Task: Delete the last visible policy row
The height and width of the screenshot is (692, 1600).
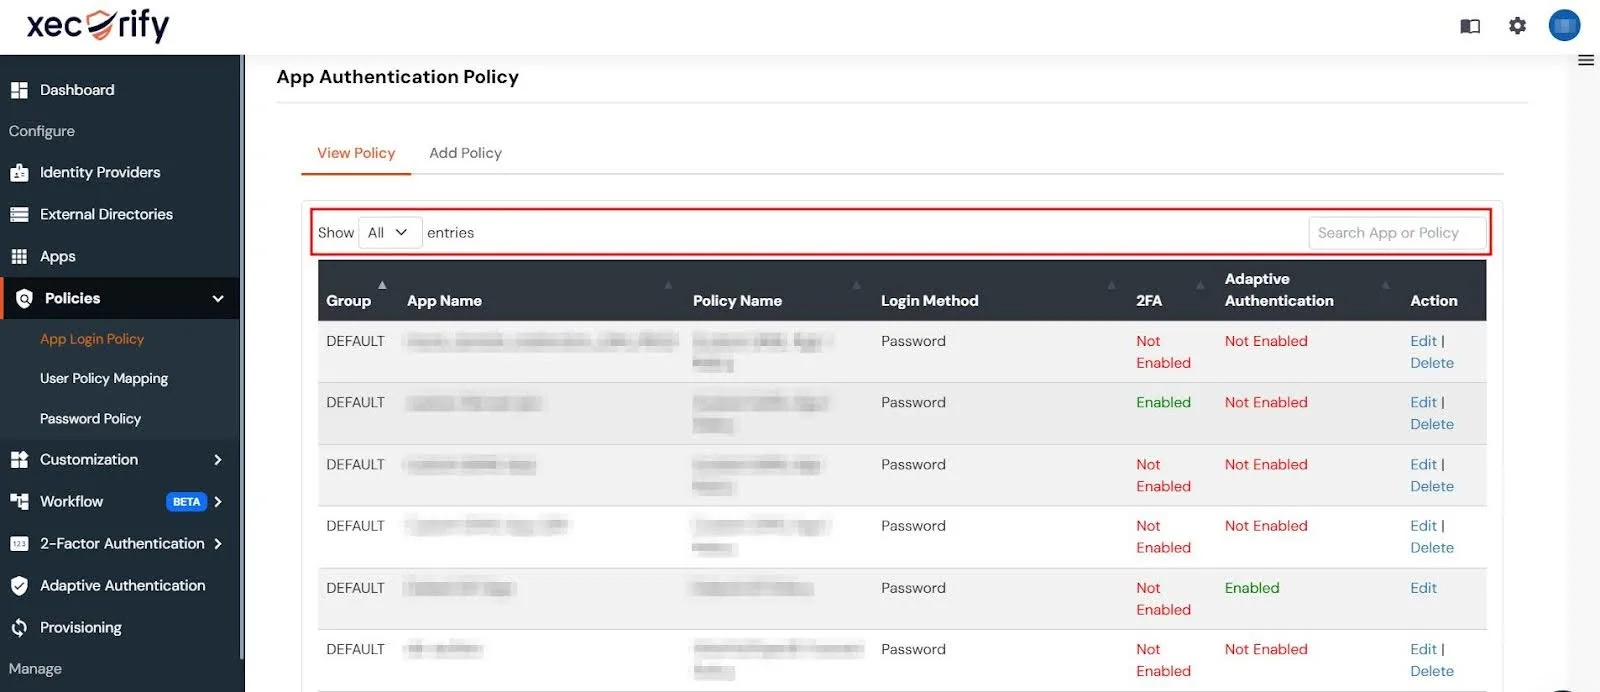Action: tap(1432, 671)
